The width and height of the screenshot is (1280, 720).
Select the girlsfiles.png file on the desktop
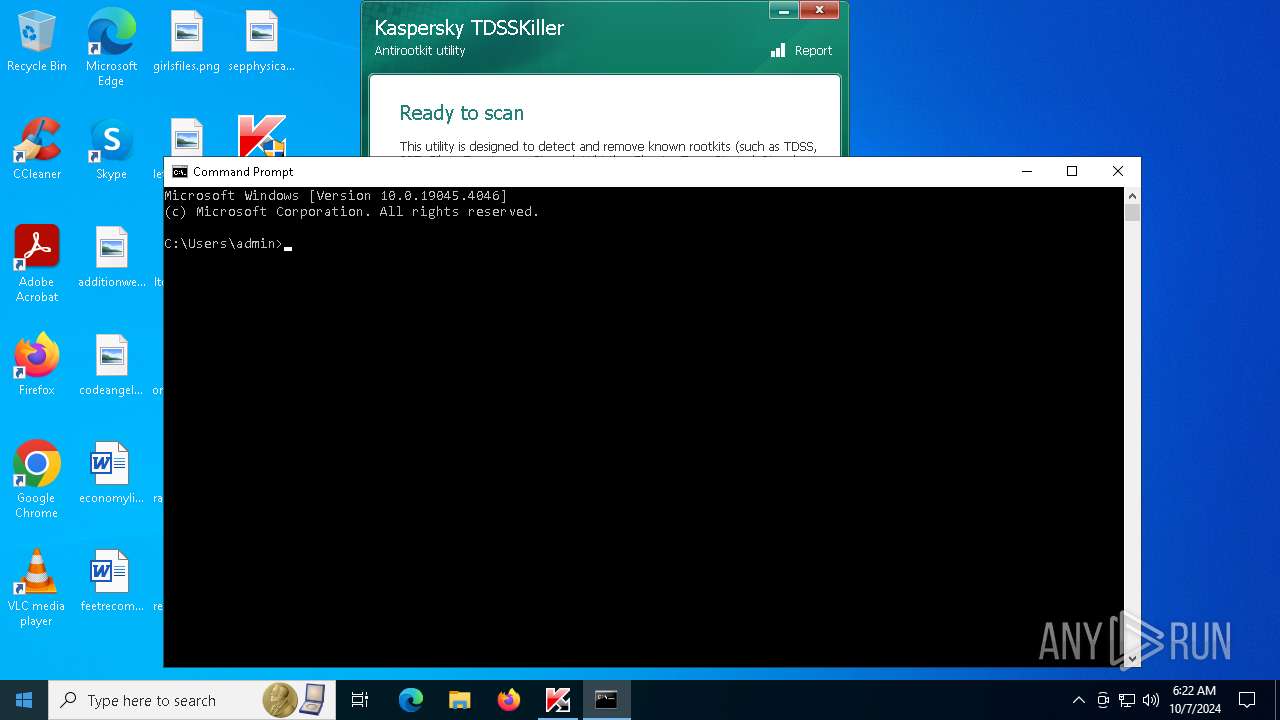tap(186, 42)
